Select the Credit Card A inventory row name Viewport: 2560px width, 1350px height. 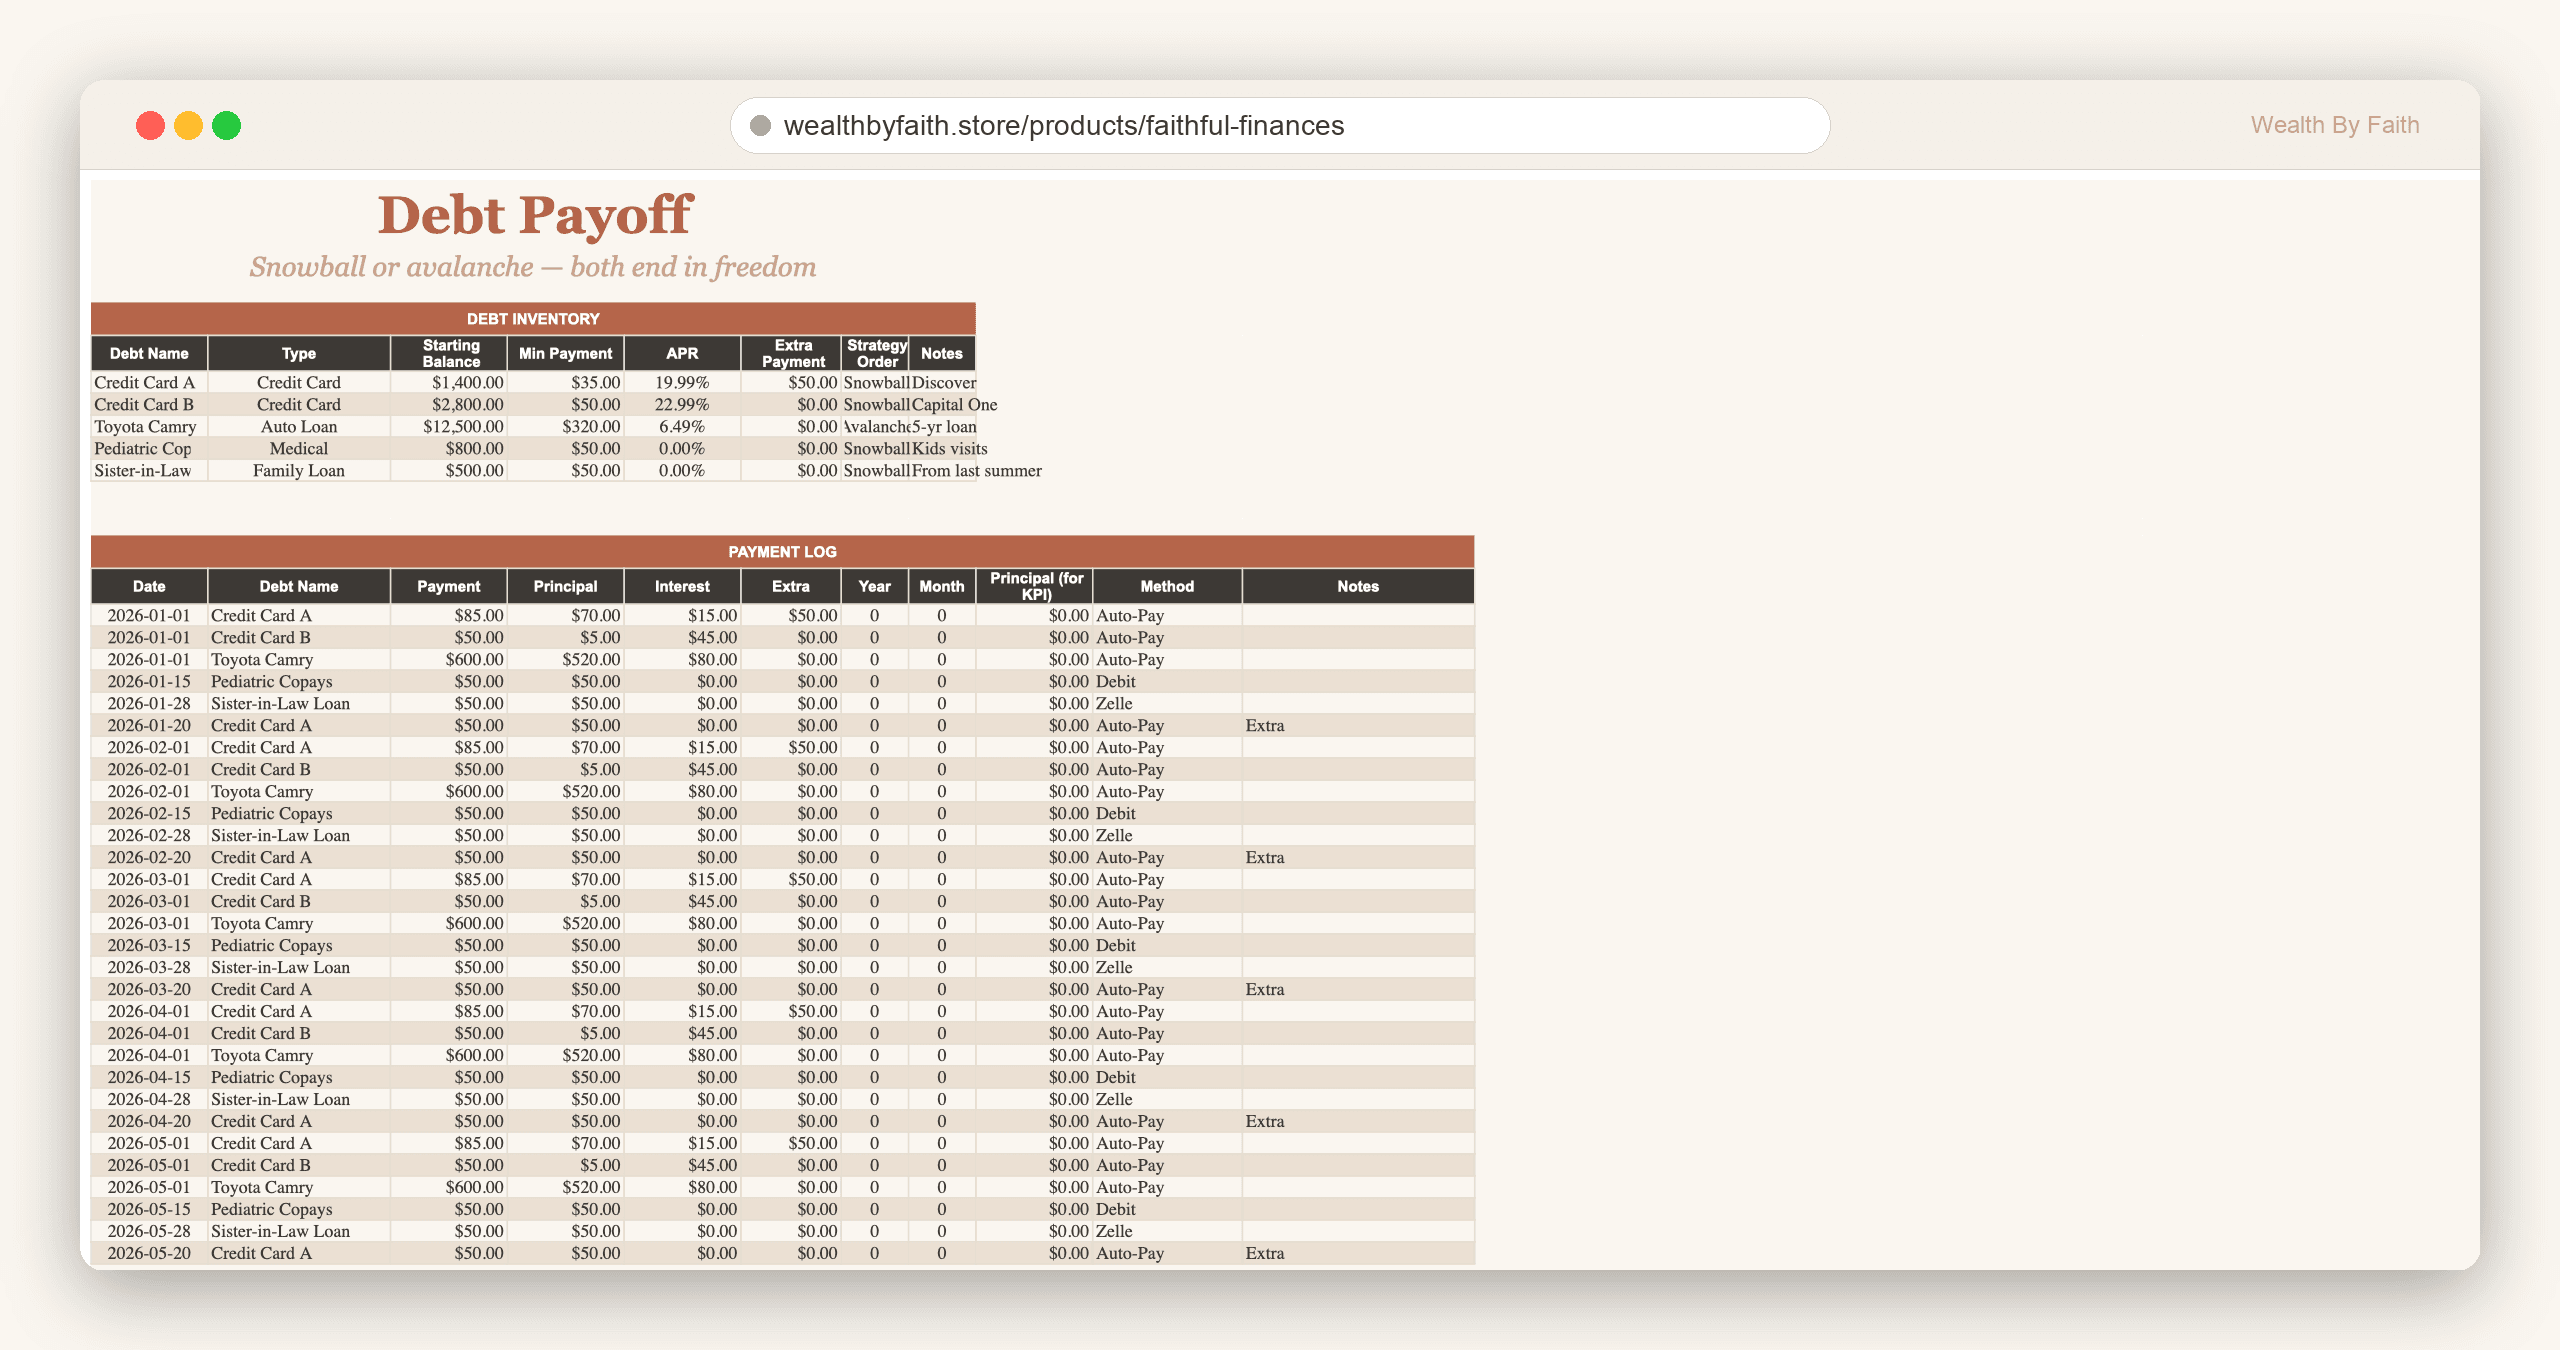[x=149, y=382]
